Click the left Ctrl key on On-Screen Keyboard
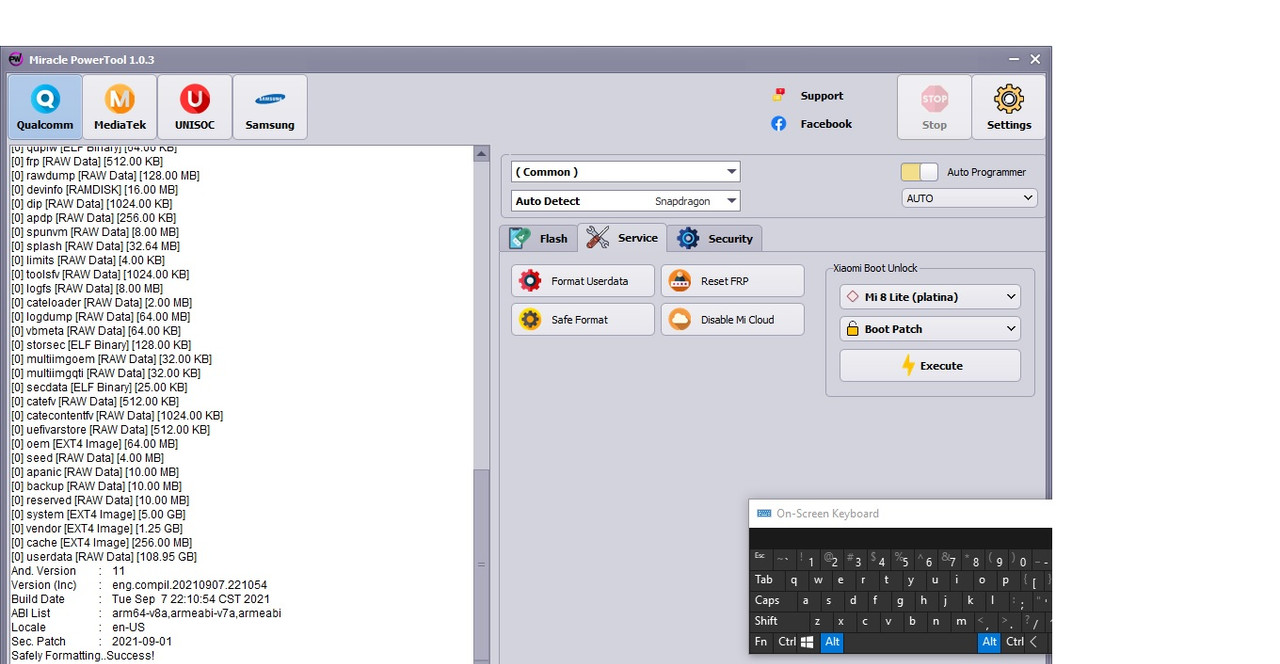The height and width of the screenshot is (664, 1280). [x=787, y=642]
